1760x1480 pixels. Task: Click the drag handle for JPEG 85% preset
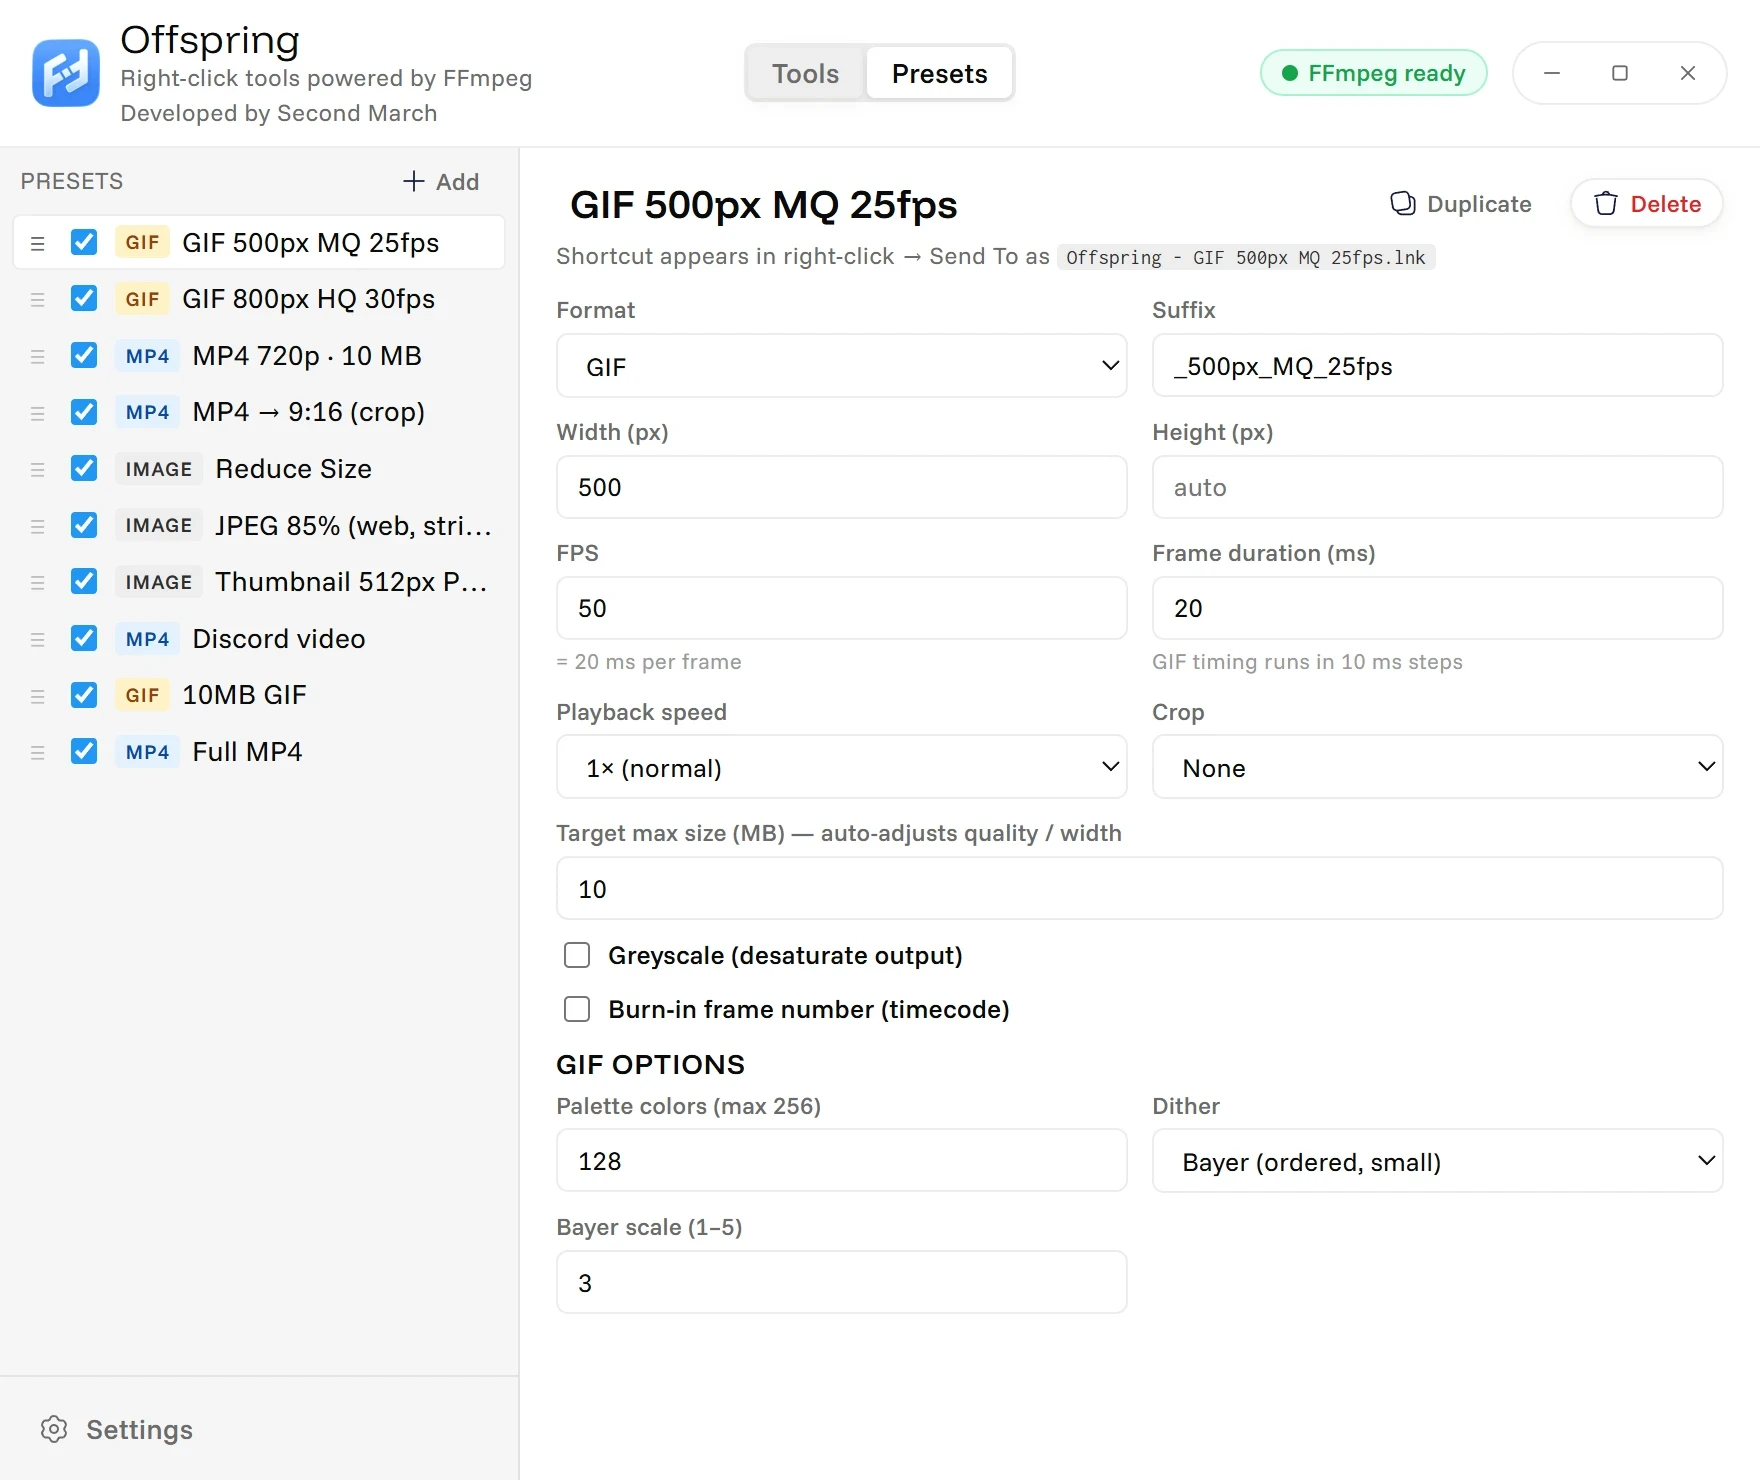(x=38, y=526)
